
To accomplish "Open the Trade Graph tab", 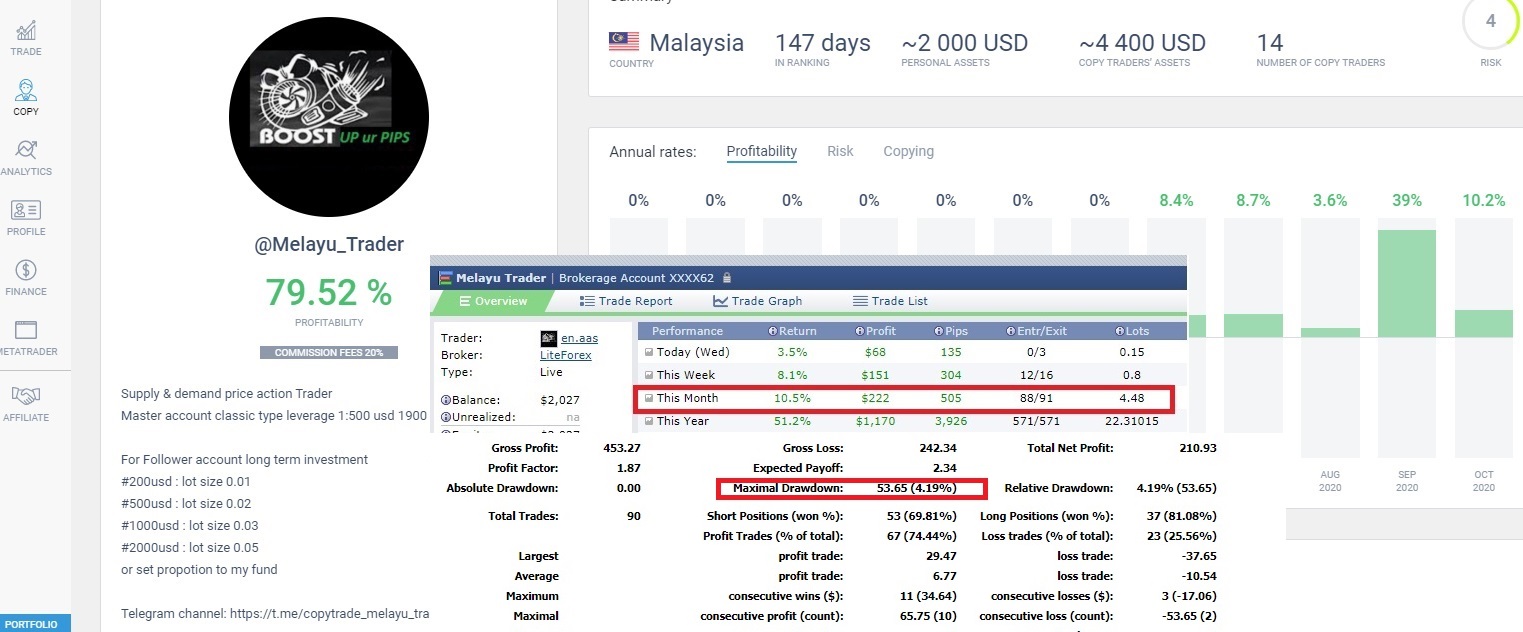I will click(x=757, y=301).
